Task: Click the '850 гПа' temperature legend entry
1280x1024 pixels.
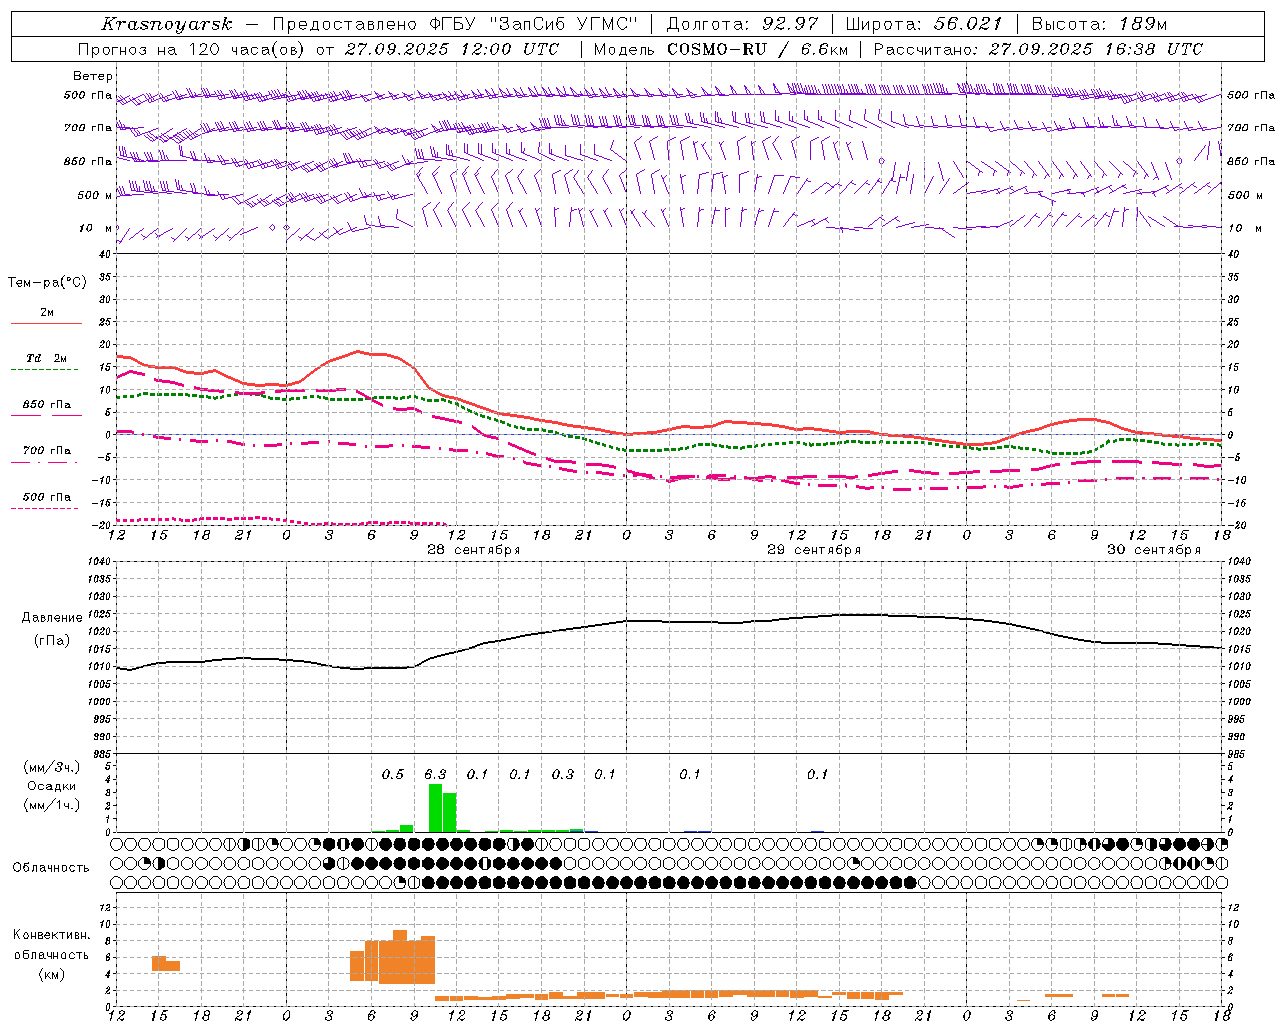Action: (46, 405)
